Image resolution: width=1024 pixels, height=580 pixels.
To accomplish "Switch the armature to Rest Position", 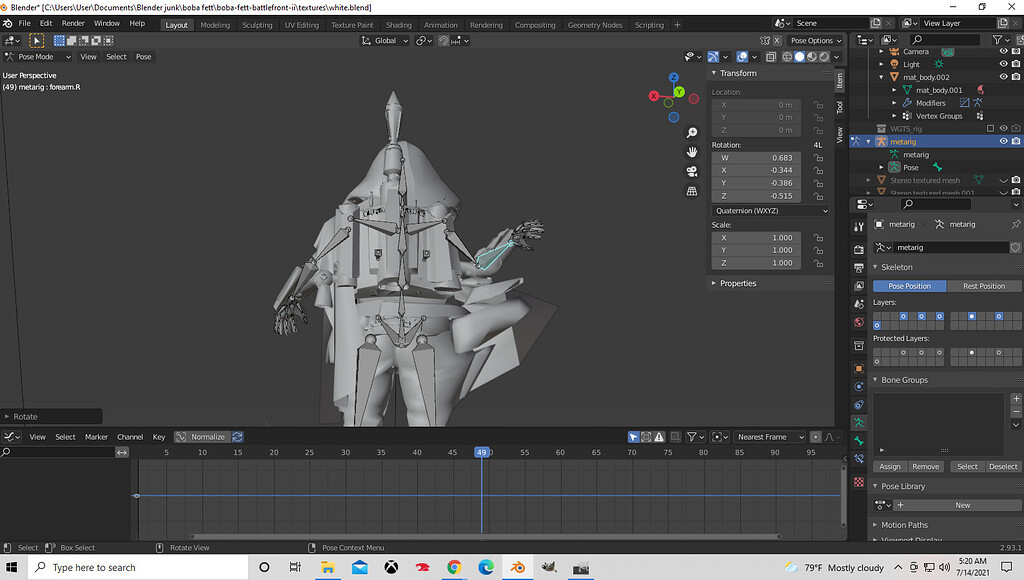I will tap(984, 286).
